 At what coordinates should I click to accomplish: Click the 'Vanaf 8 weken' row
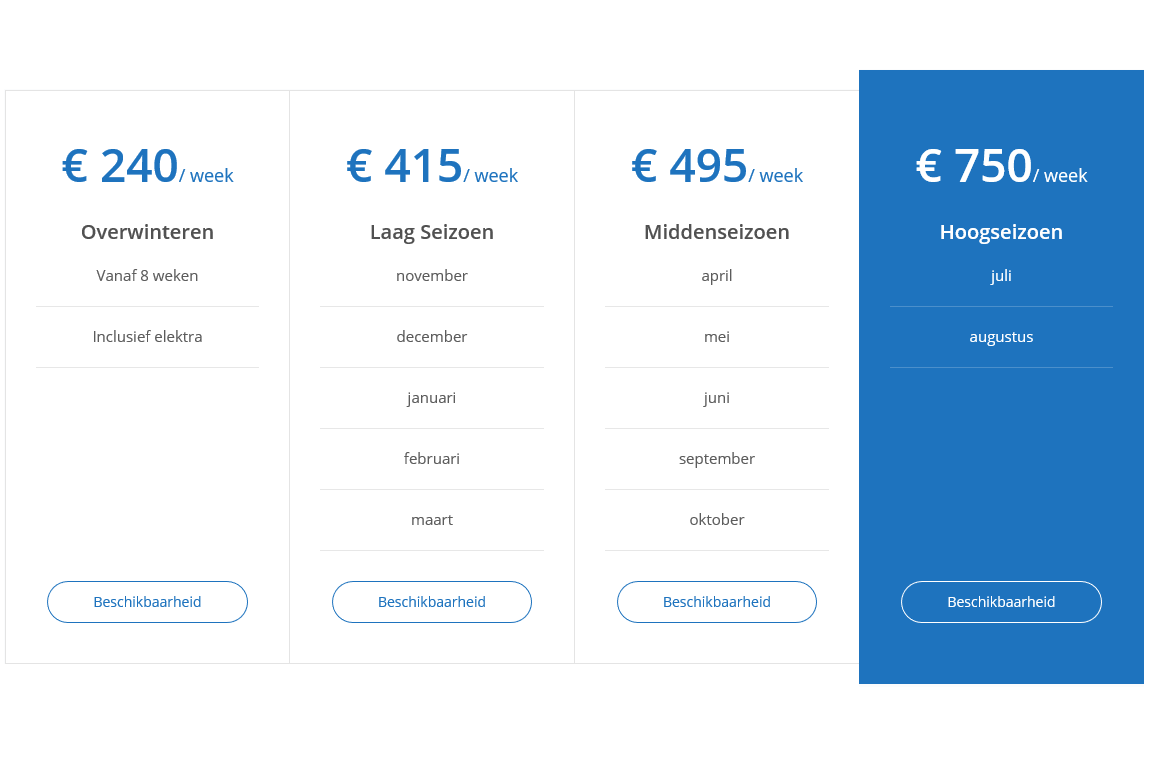147,276
